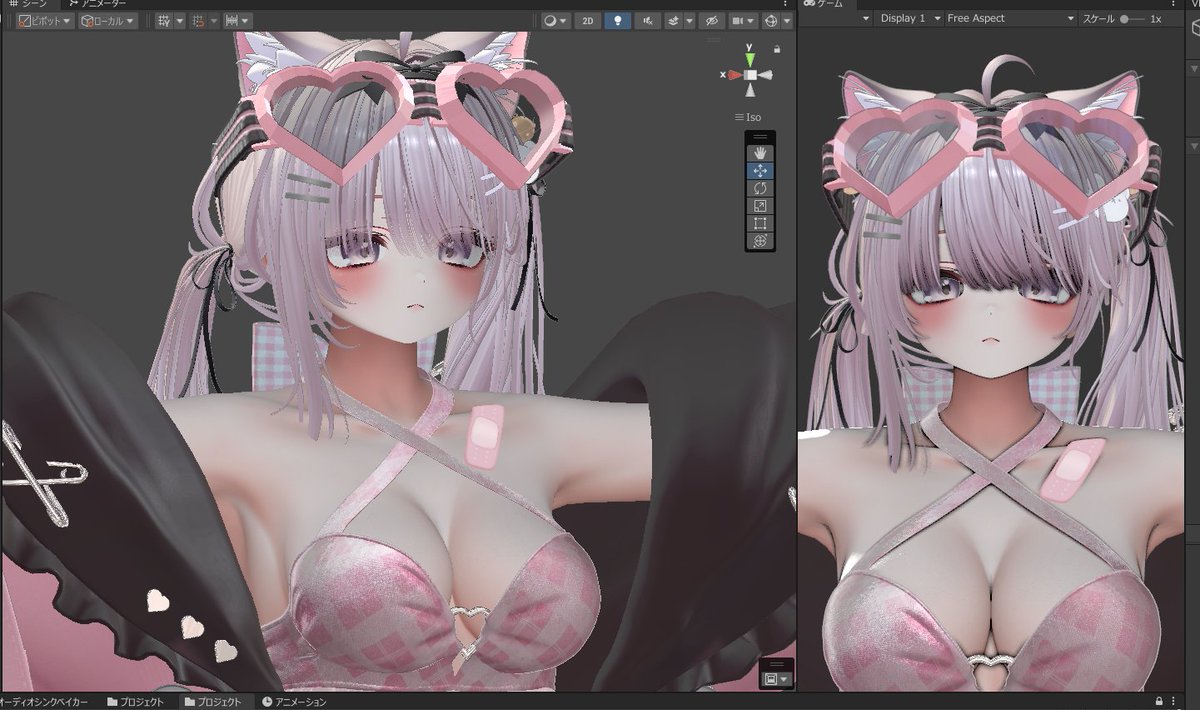Toggle 2D view mode
1200x710 pixels.
point(588,20)
